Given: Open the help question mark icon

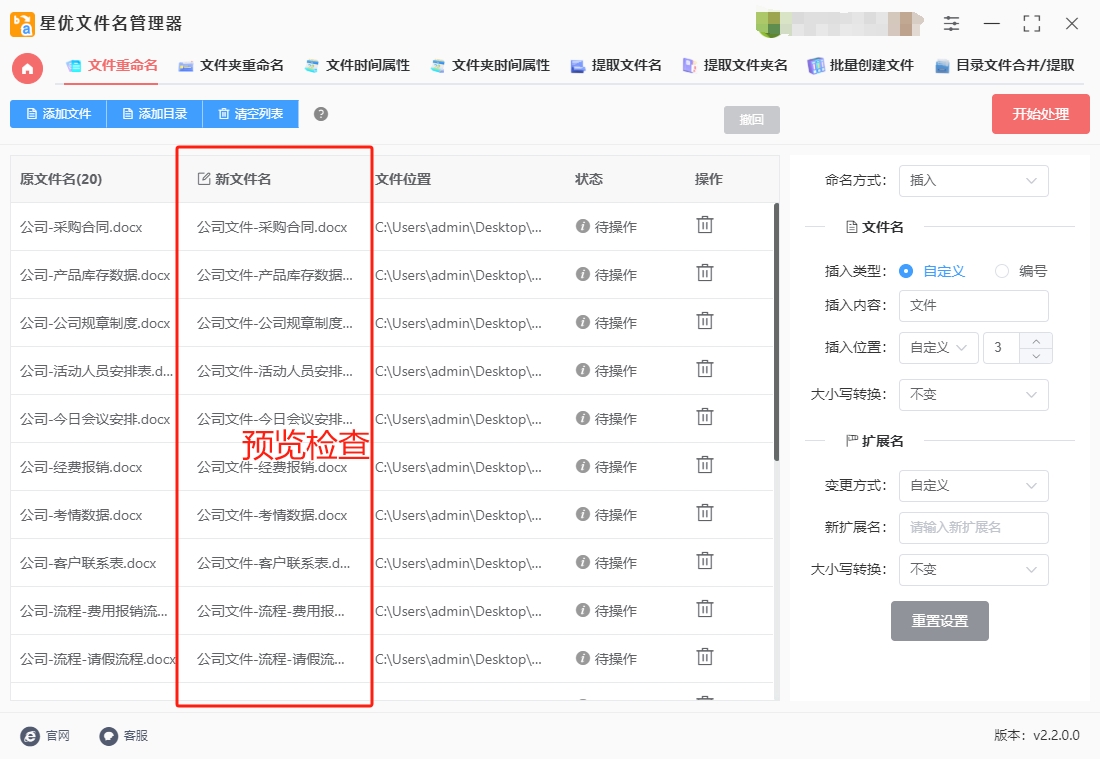Looking at the screenshot, I should point(321,114).
